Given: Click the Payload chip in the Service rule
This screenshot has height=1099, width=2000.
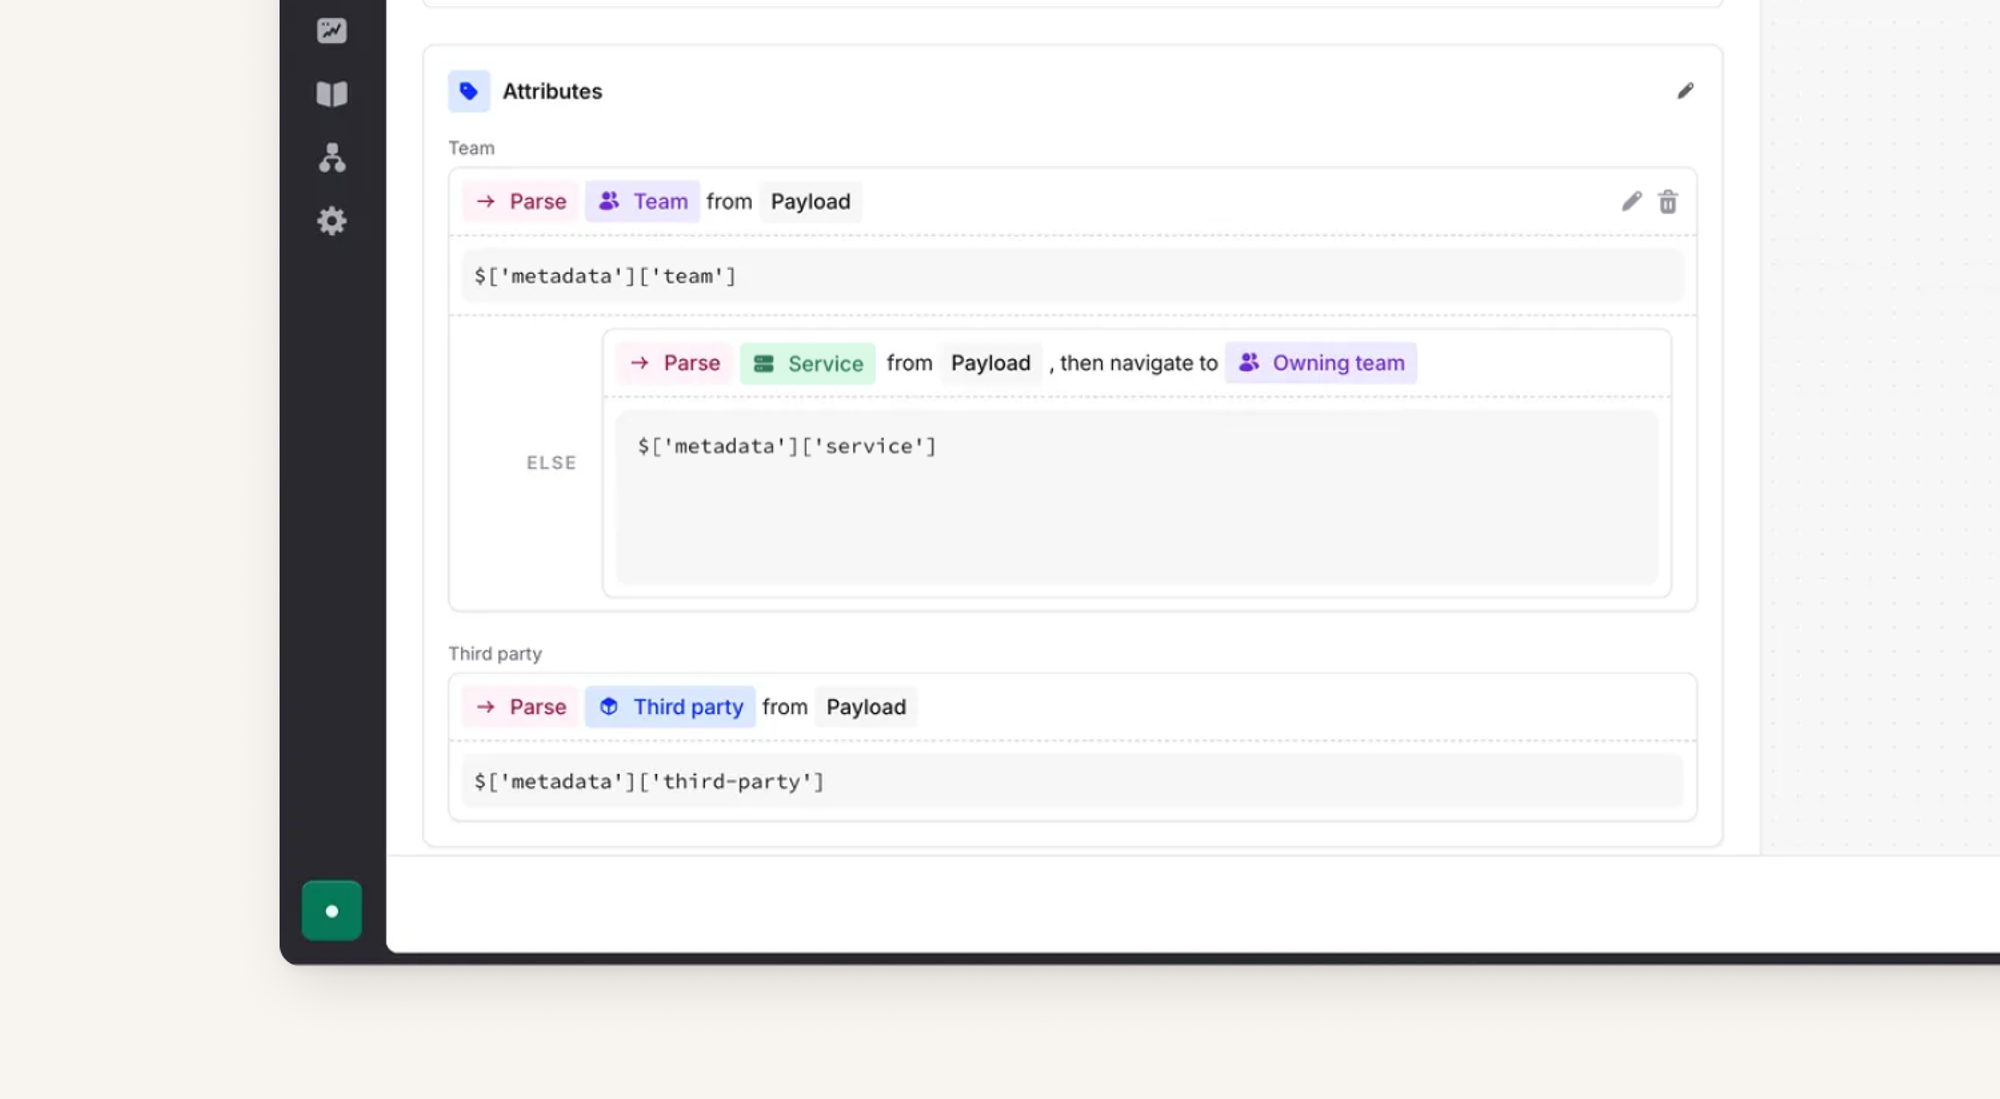Looking at the screenshot, I should coord(990,363).
